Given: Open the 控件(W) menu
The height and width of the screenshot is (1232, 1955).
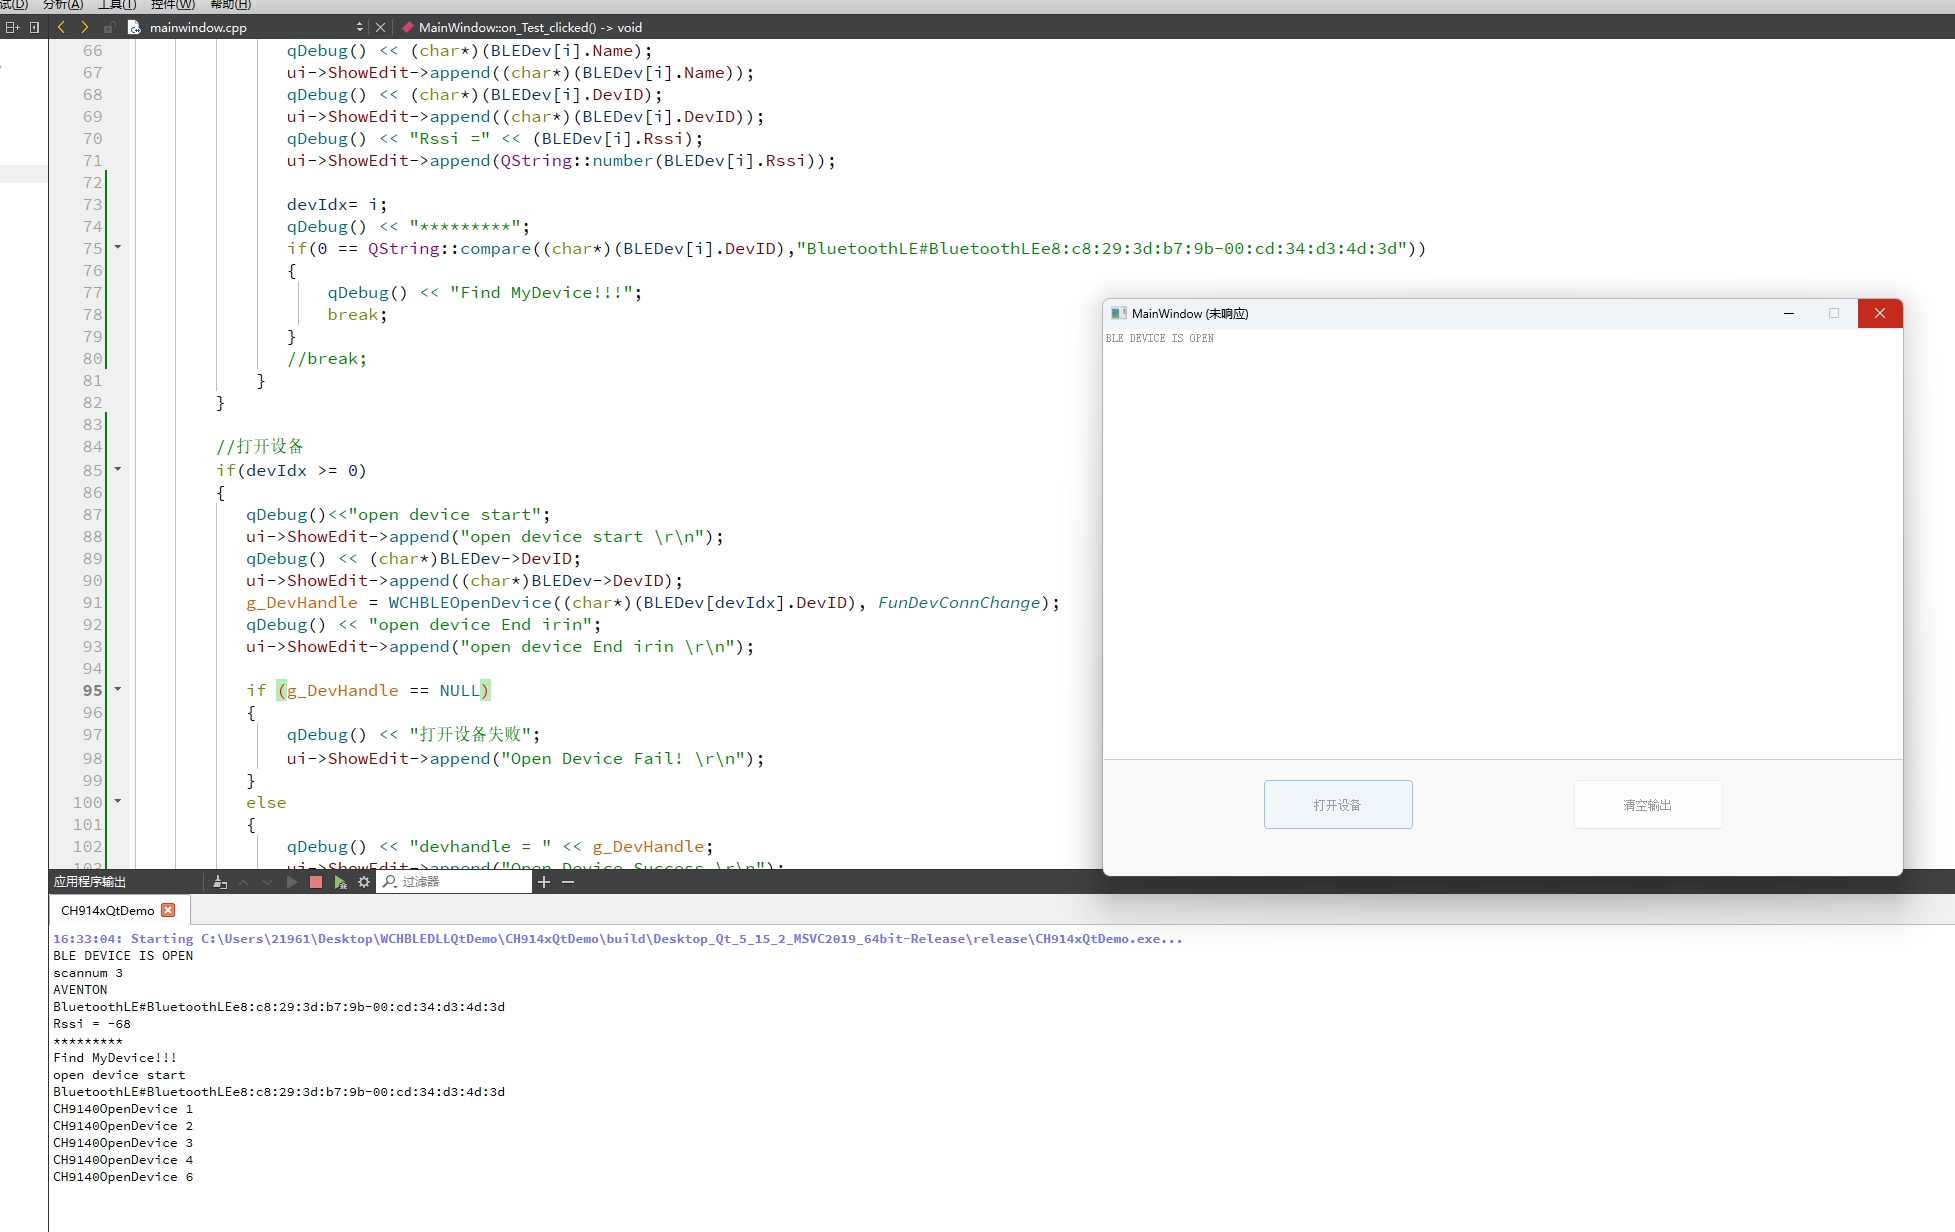Looking at the screenshot, I should point(173,5).
